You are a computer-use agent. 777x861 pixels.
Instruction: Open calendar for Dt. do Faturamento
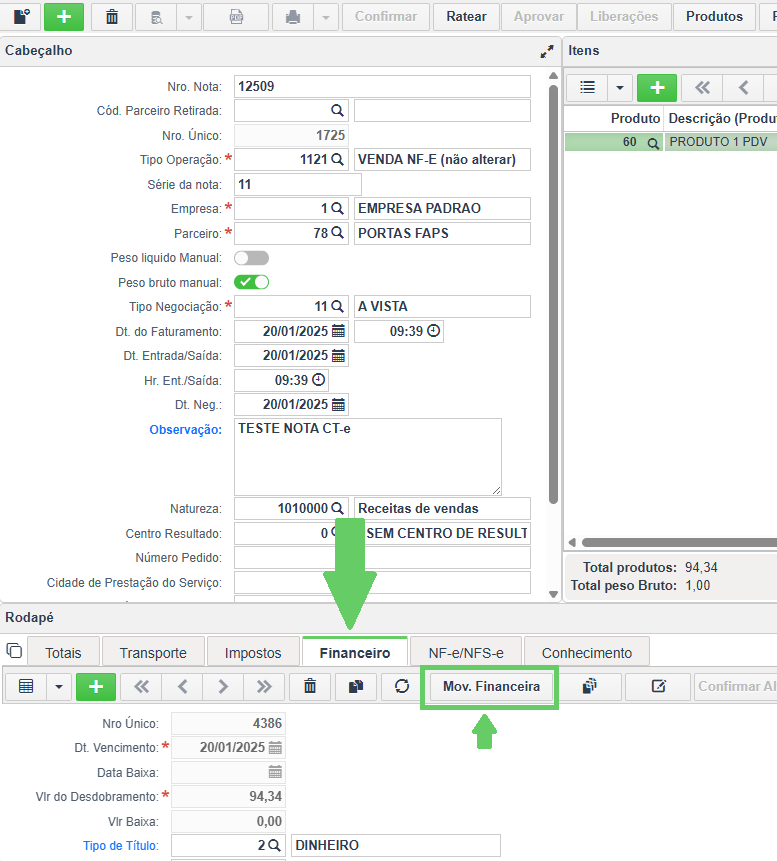pyautogui.click(x=338, y=331)
